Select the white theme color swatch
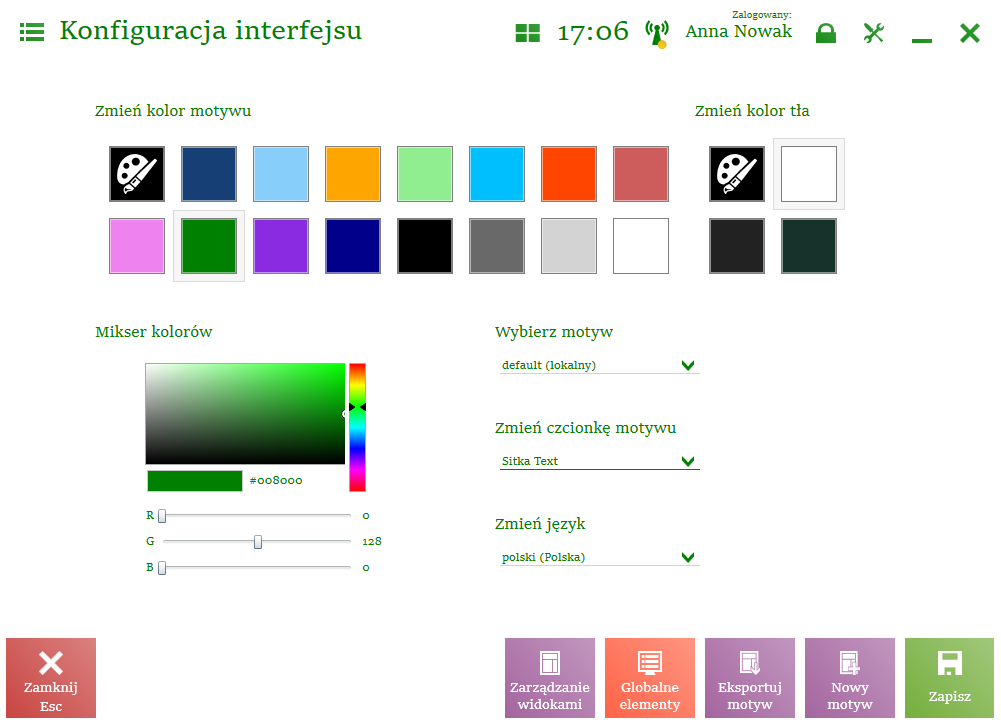 641,246
